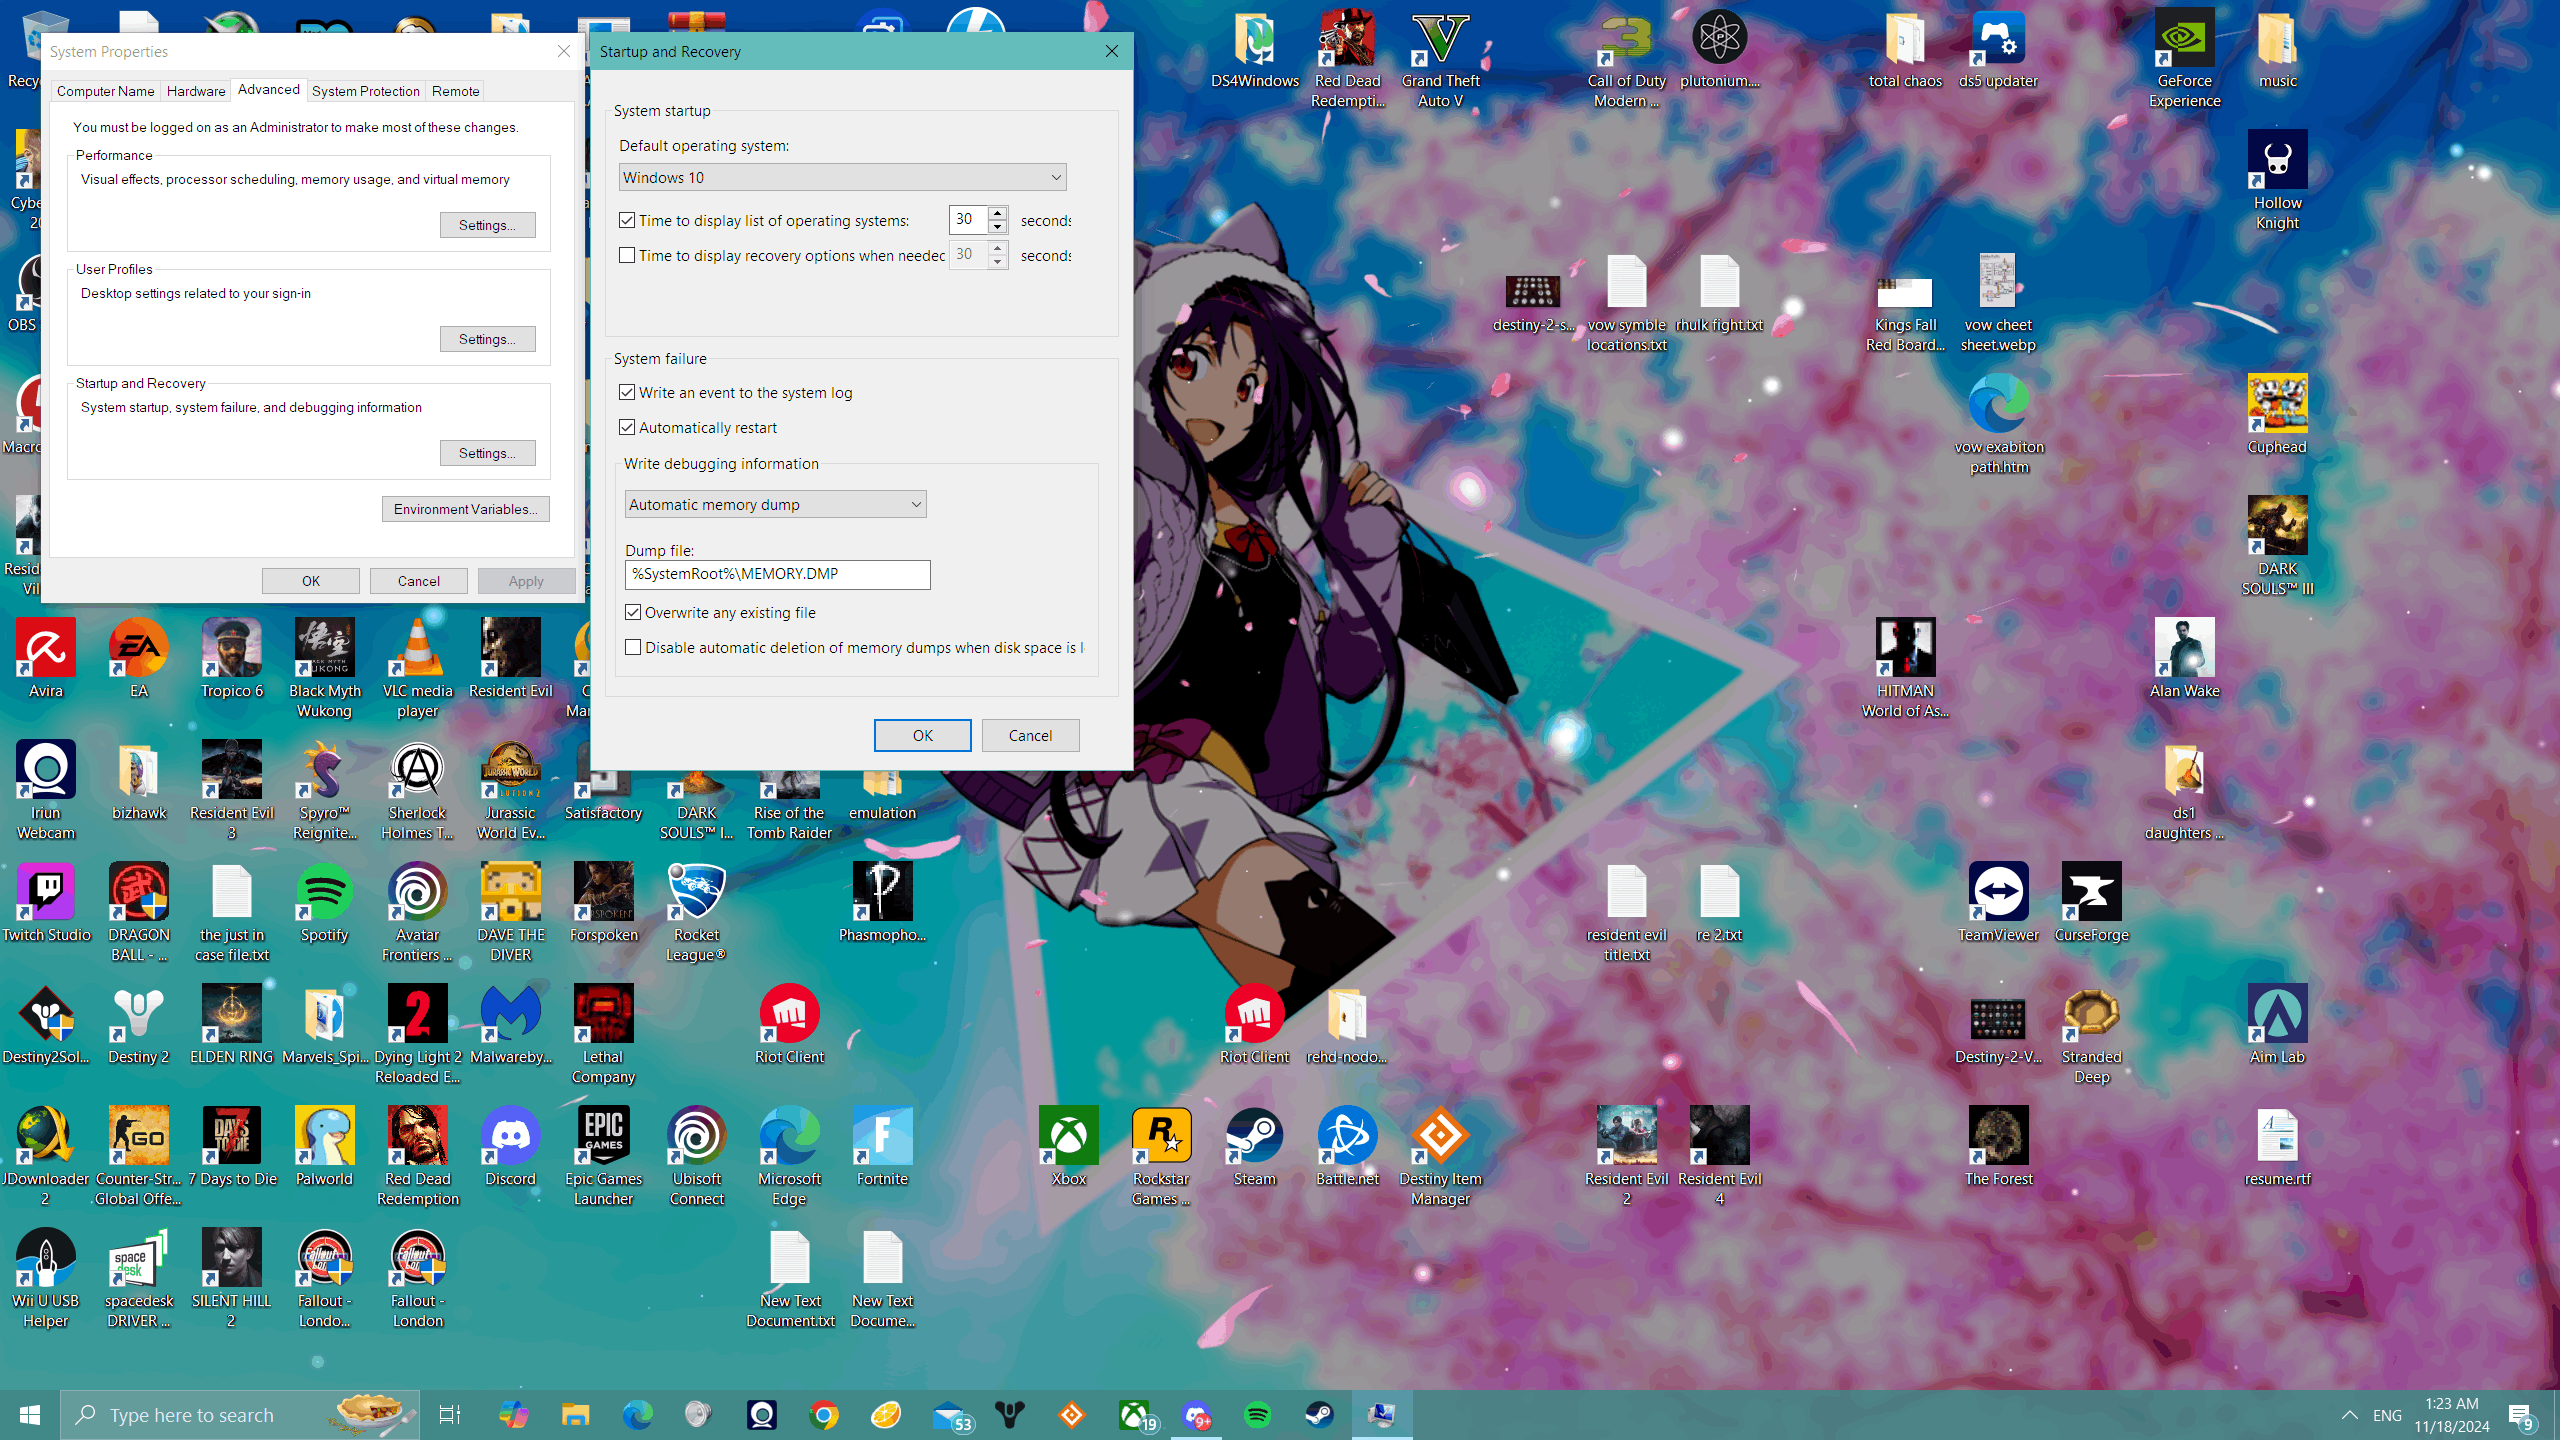The height and width of the screenshot is (1440, 2560).
Task: Open VLC media player shortcut
Action: point(417,649)
